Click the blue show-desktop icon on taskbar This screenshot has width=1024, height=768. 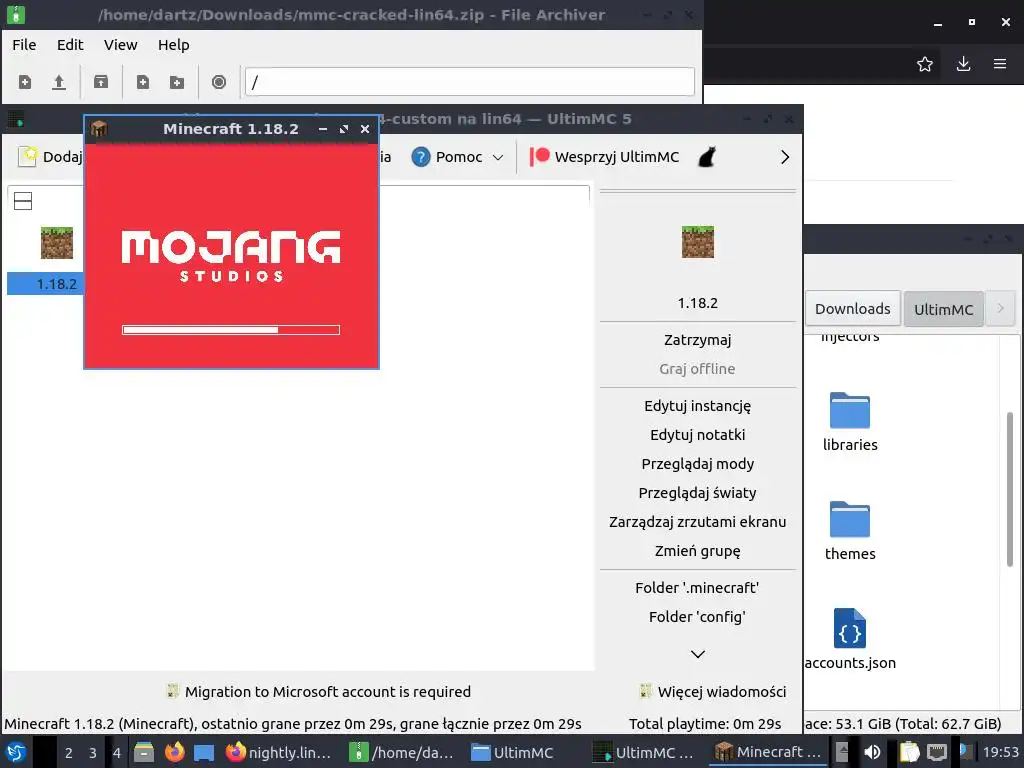(x=204, y=753)
